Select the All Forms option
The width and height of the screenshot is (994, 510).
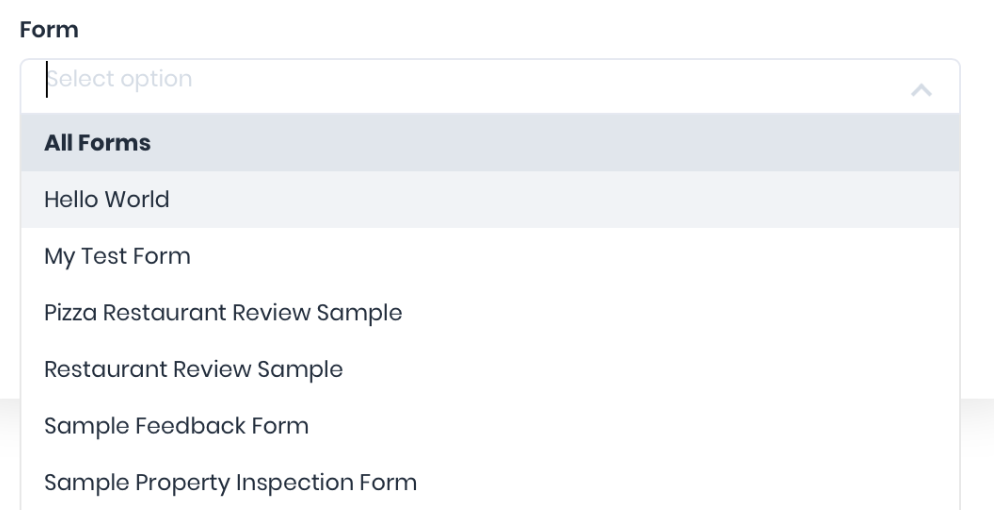click(x=97, y=143)
